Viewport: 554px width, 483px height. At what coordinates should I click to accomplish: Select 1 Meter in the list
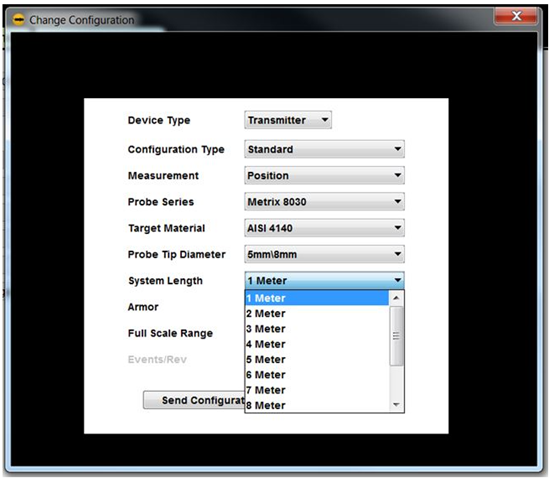coord(317,298)
